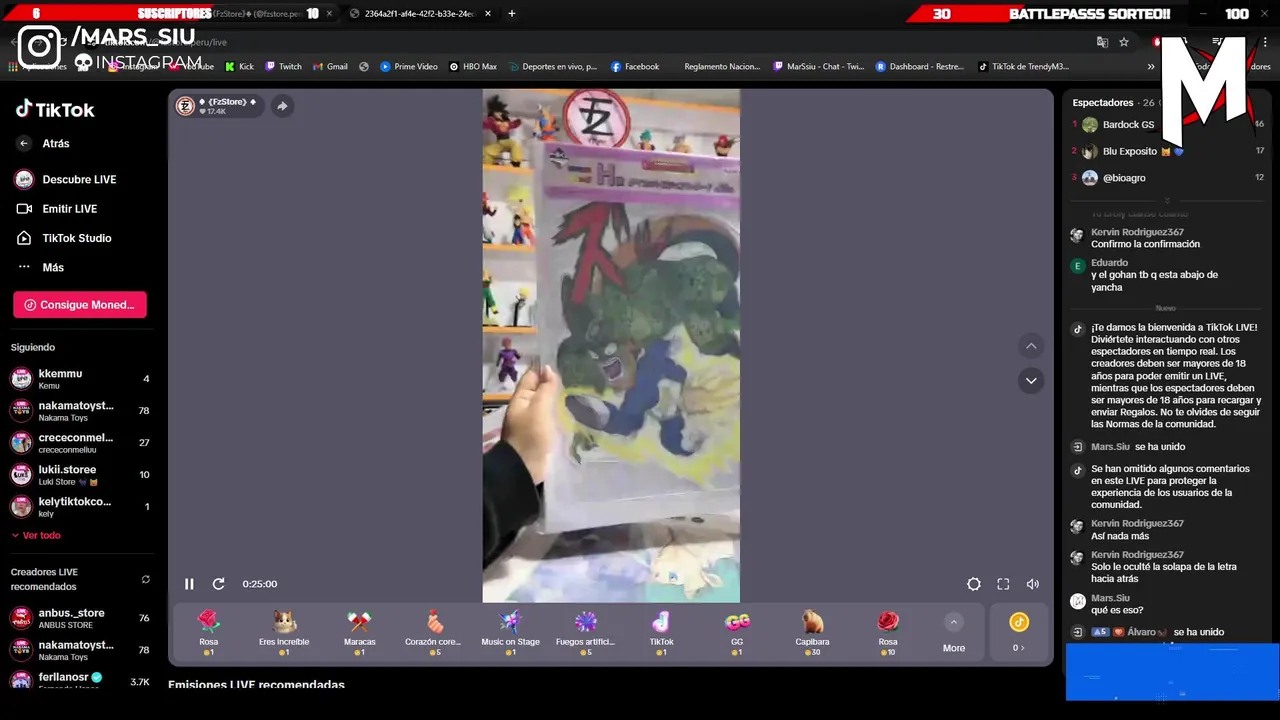
Task: Click the TikTok logo in the sidebar
Action: click(x=55, y=110)
